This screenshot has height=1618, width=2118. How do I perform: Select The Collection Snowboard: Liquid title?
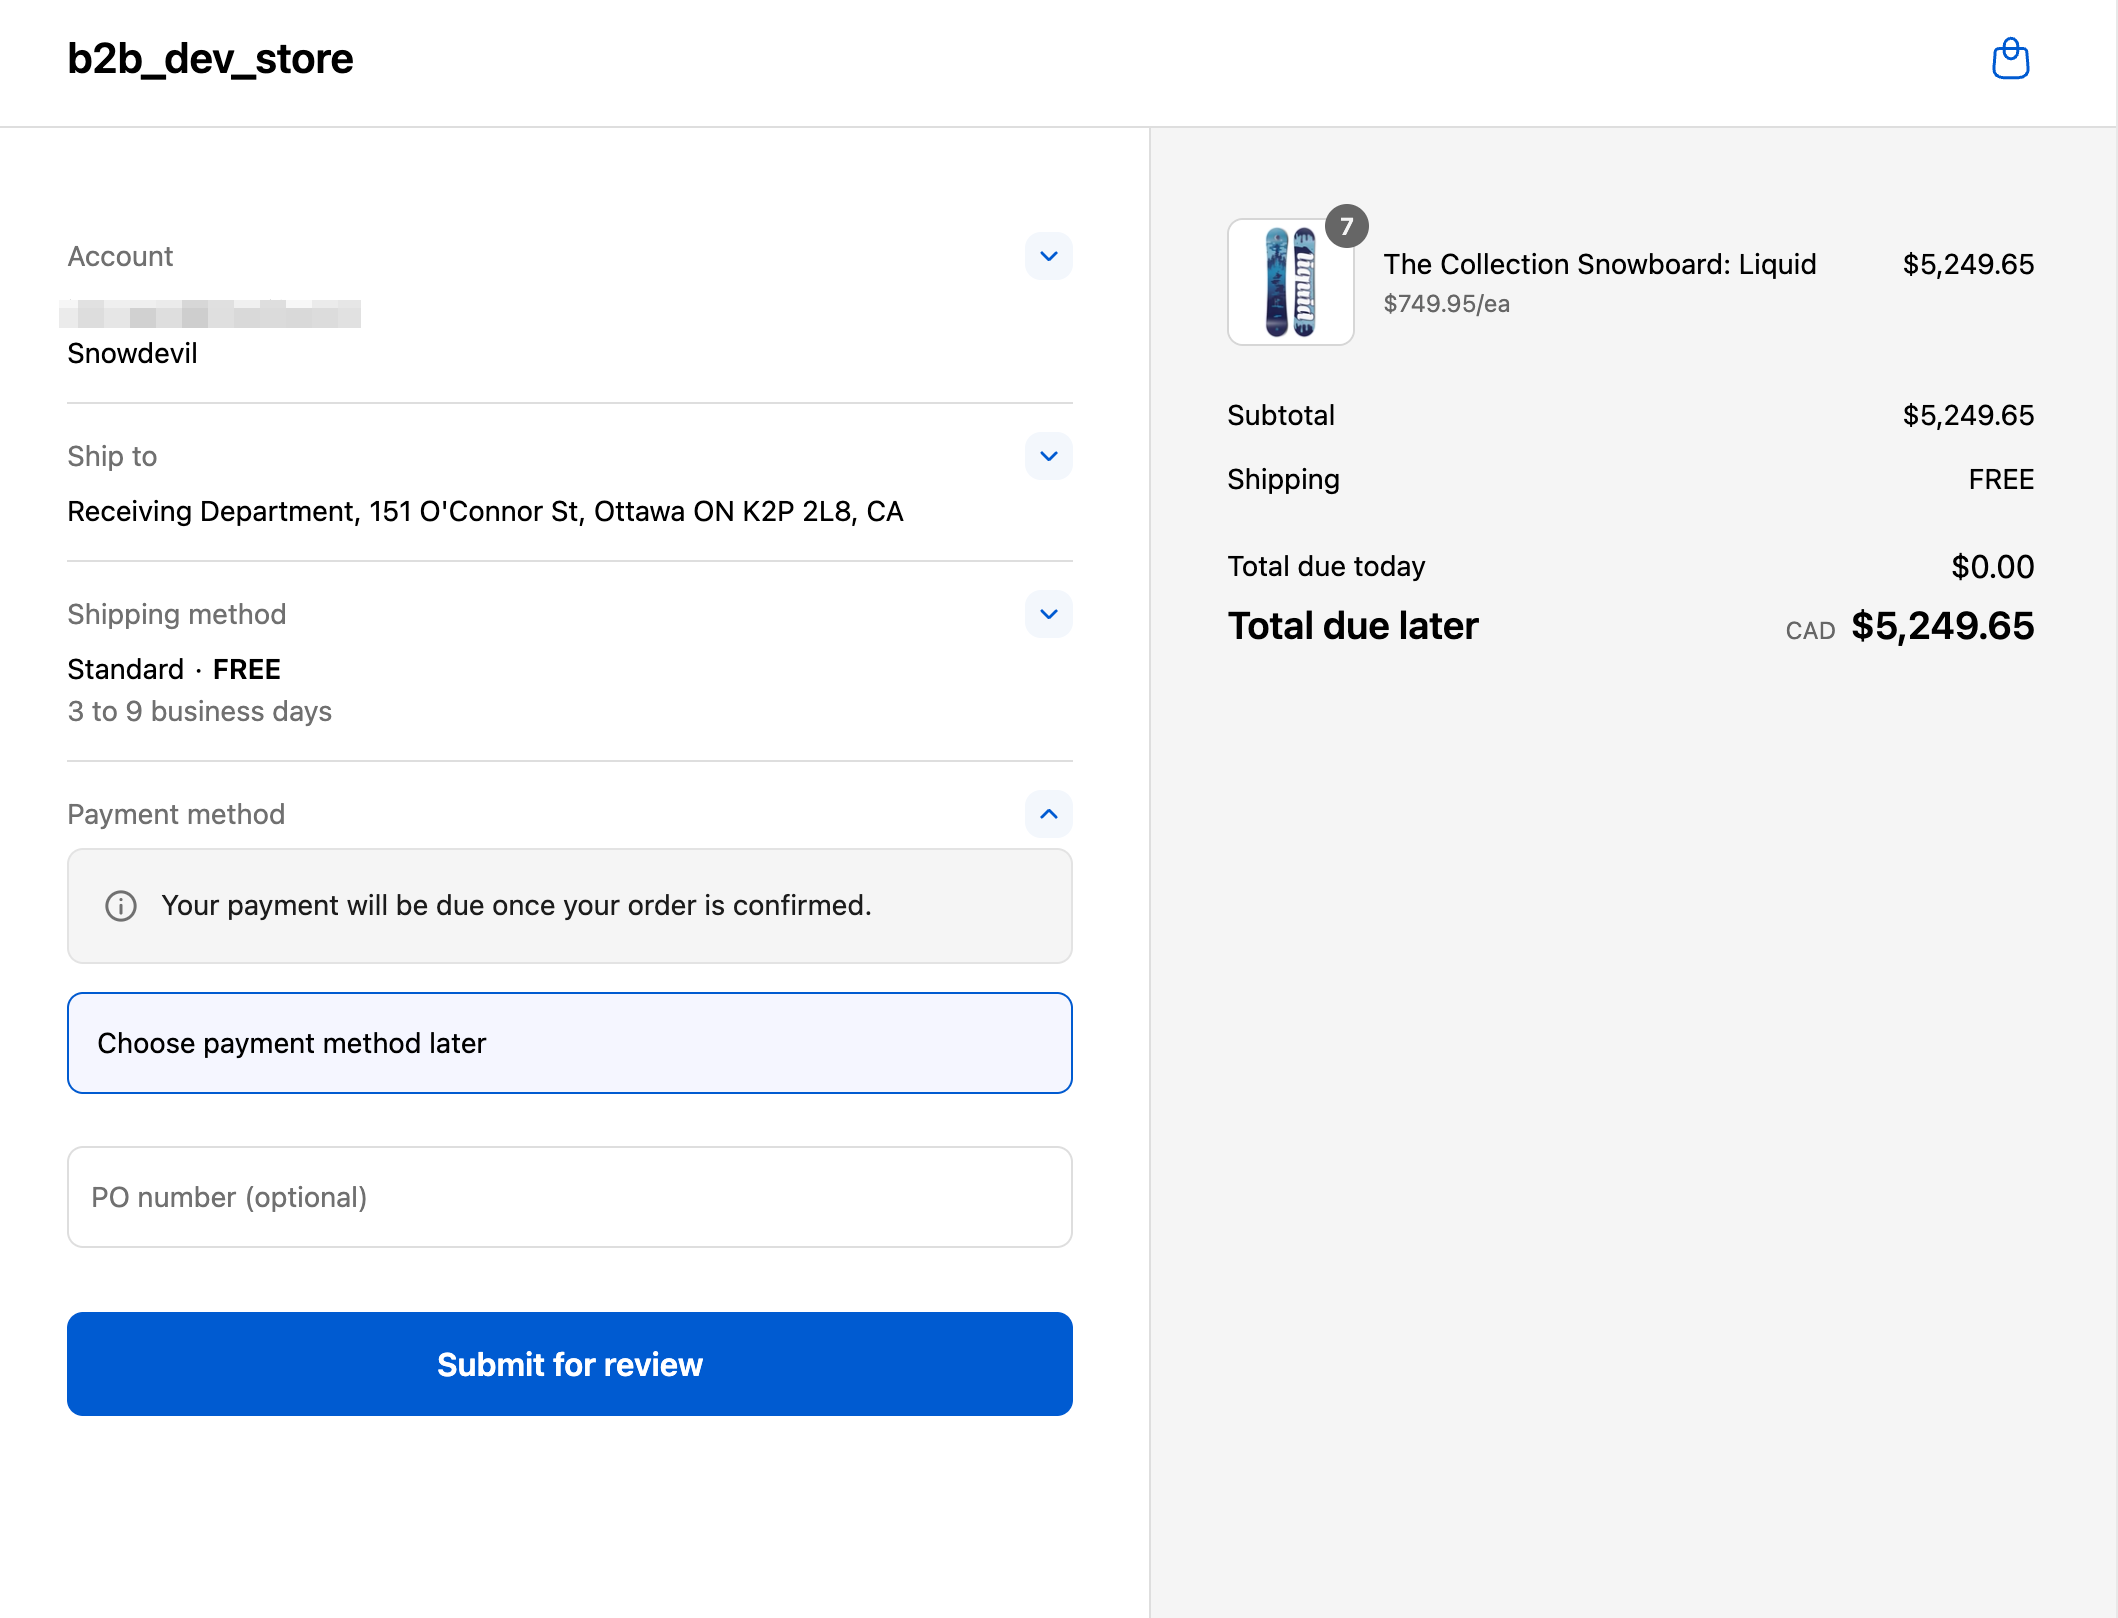coord(1600,264)
